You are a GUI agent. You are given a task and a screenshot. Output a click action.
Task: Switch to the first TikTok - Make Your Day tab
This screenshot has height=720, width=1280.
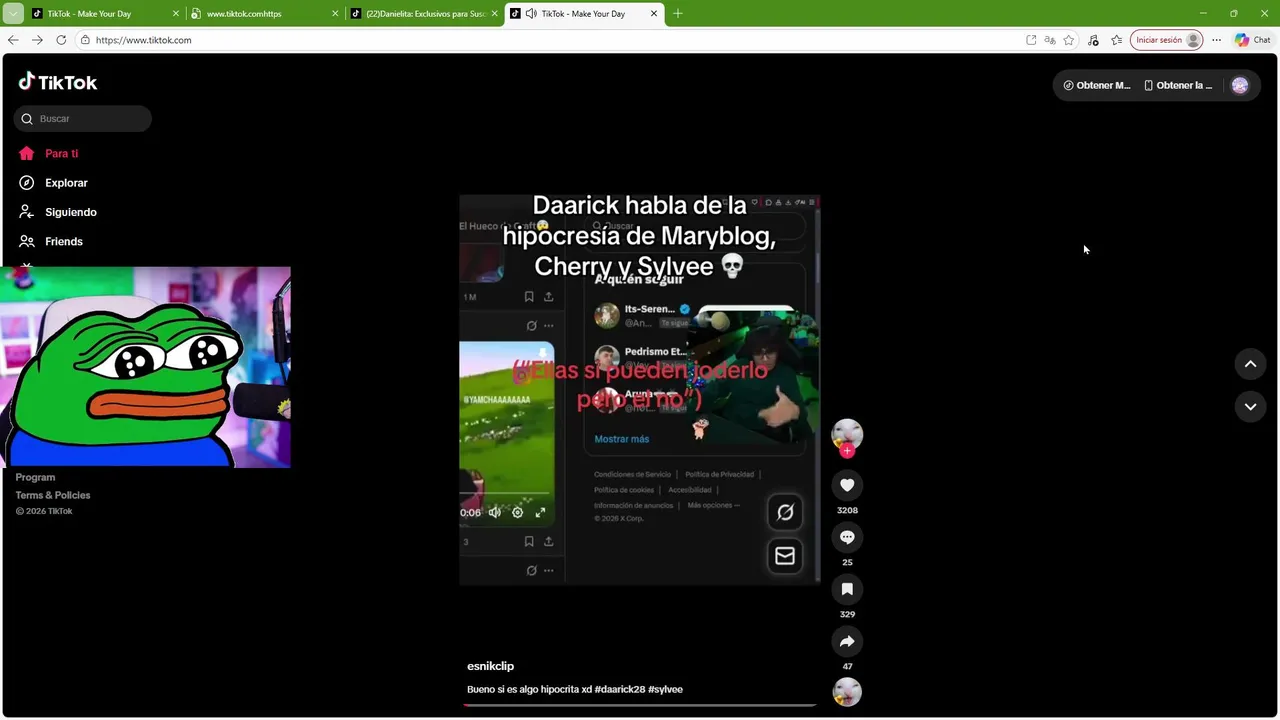[104, 14]
